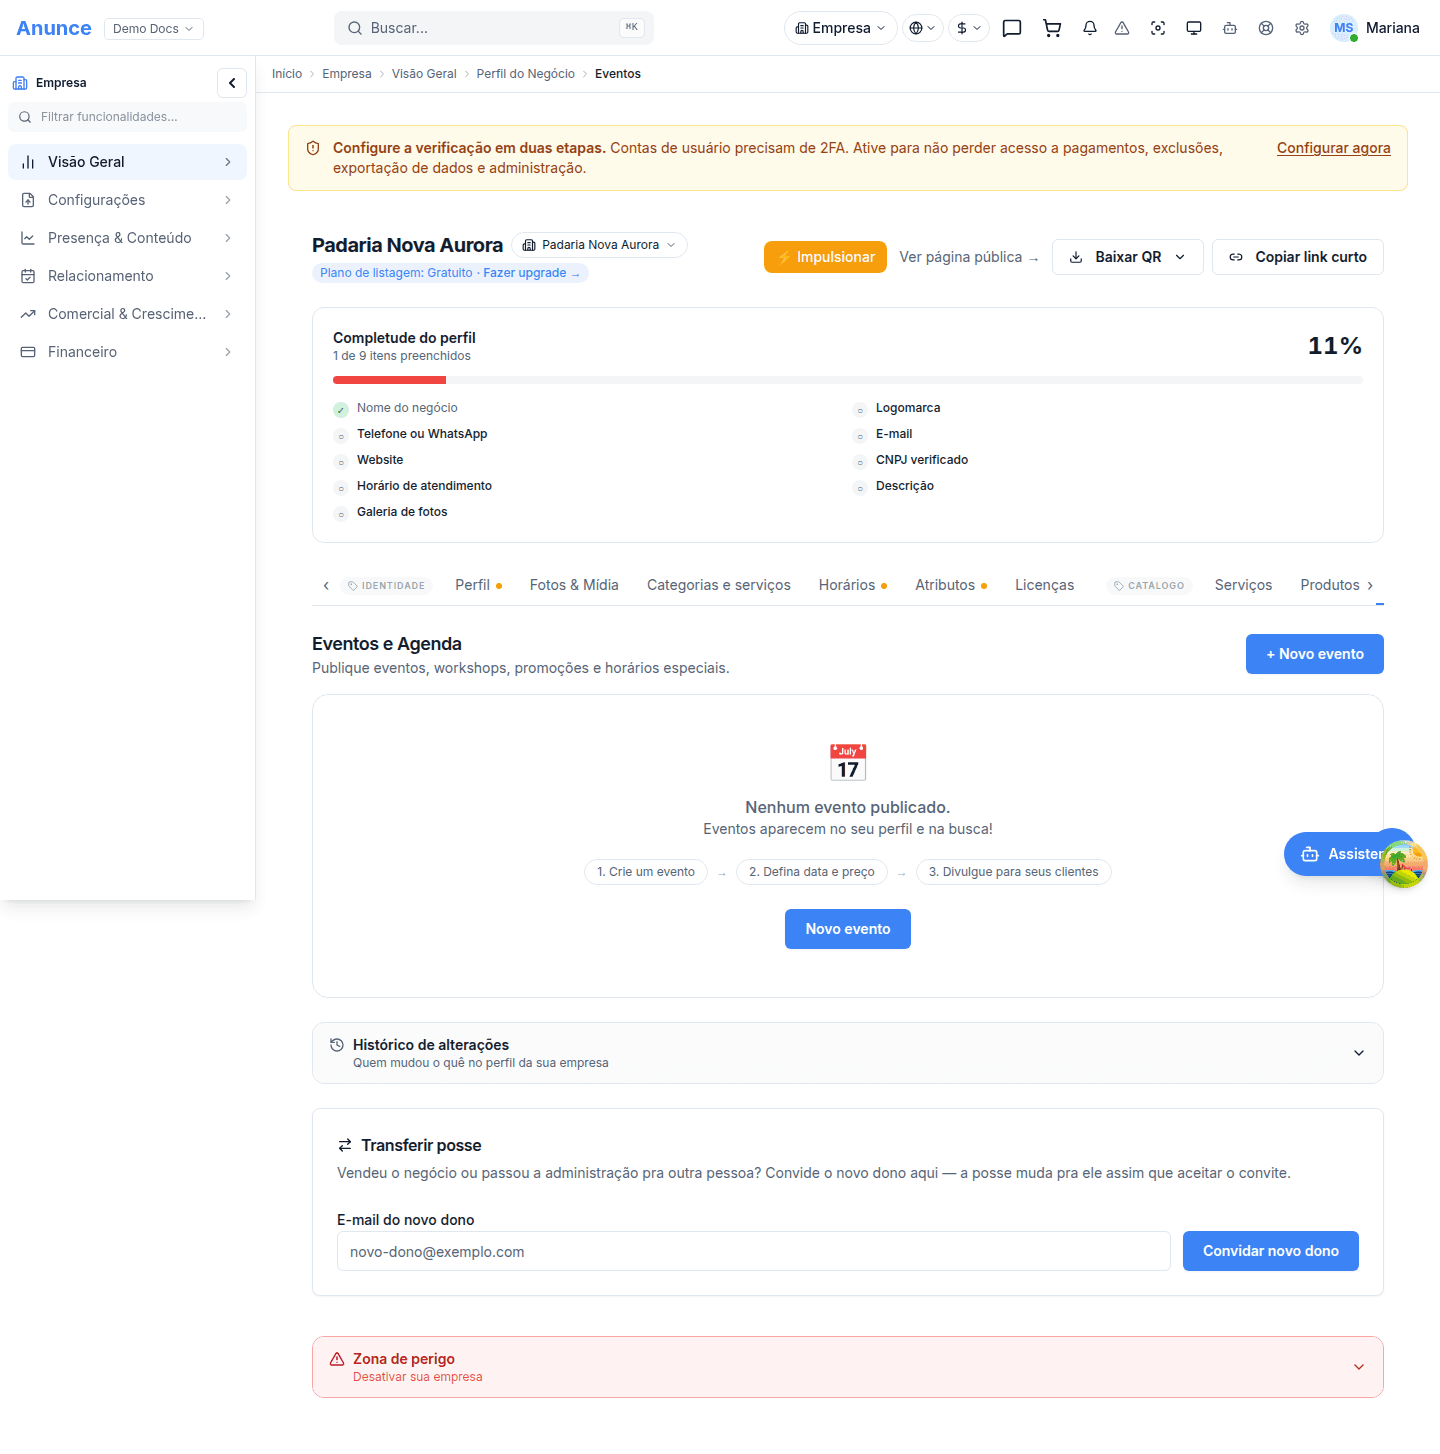Click the calendar icon in empty events state
The width and height of the screenshot is (1440, 1454).
848,762
